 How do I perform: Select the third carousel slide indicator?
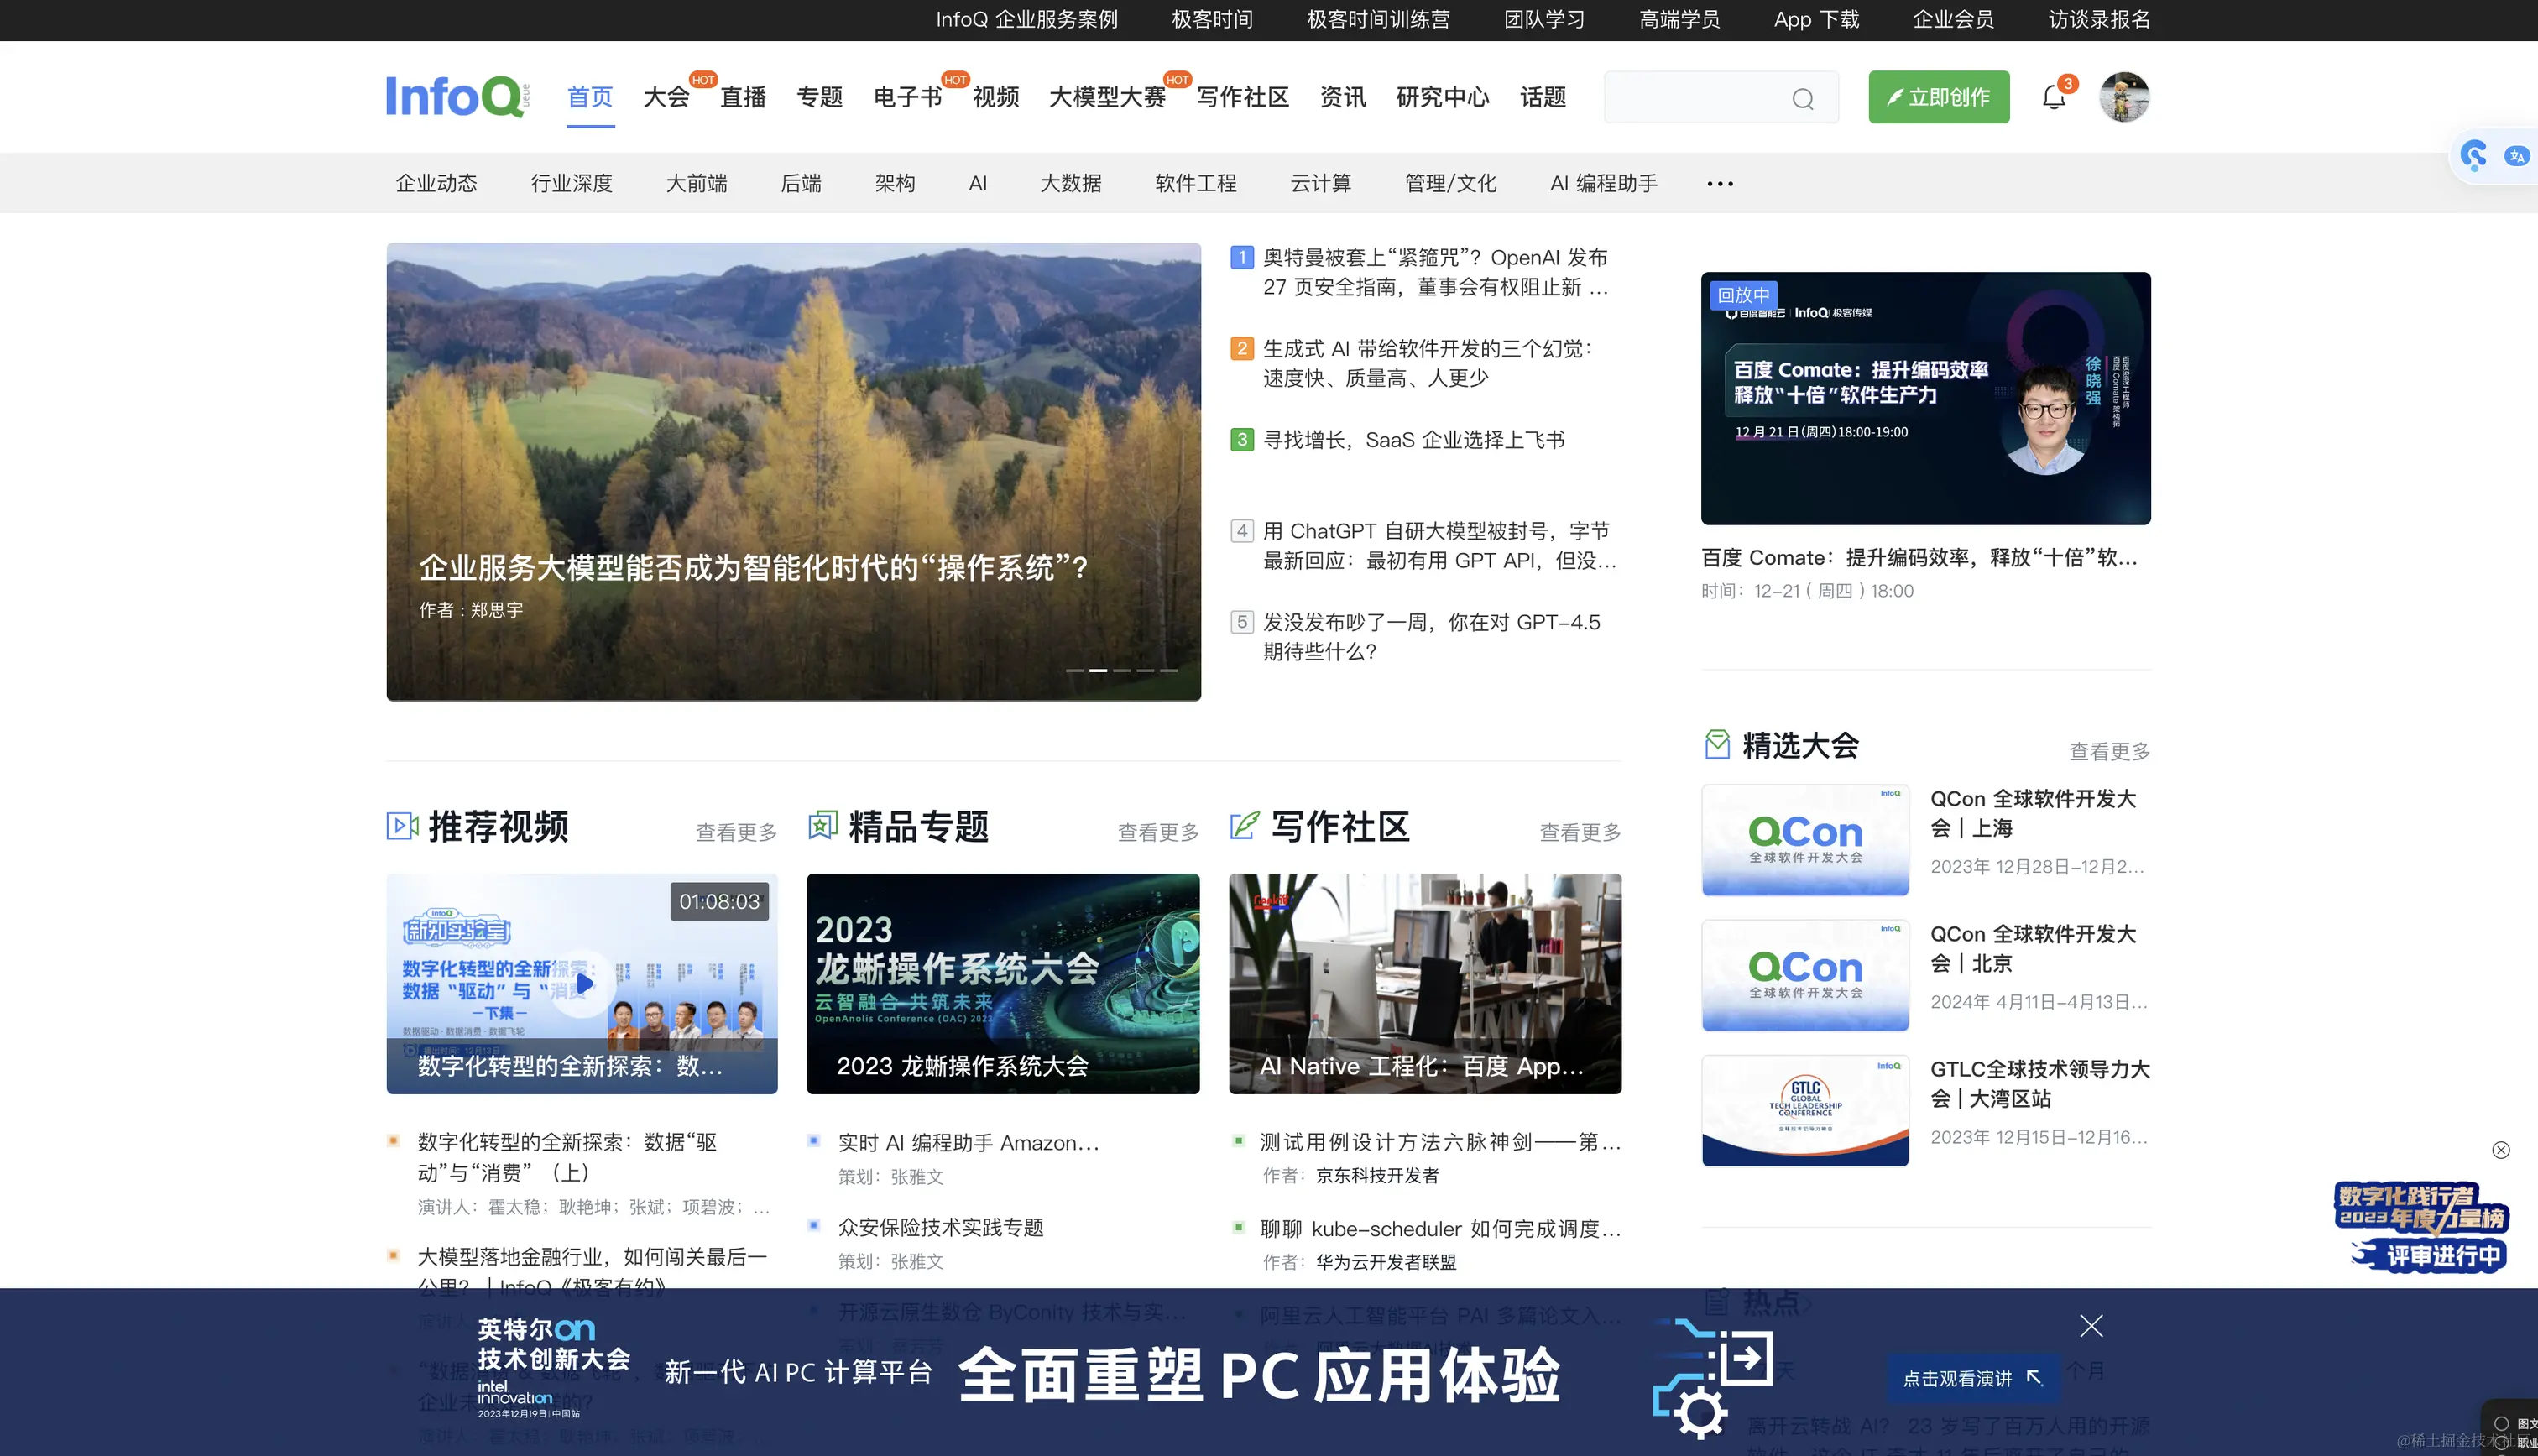point(1122,670)
